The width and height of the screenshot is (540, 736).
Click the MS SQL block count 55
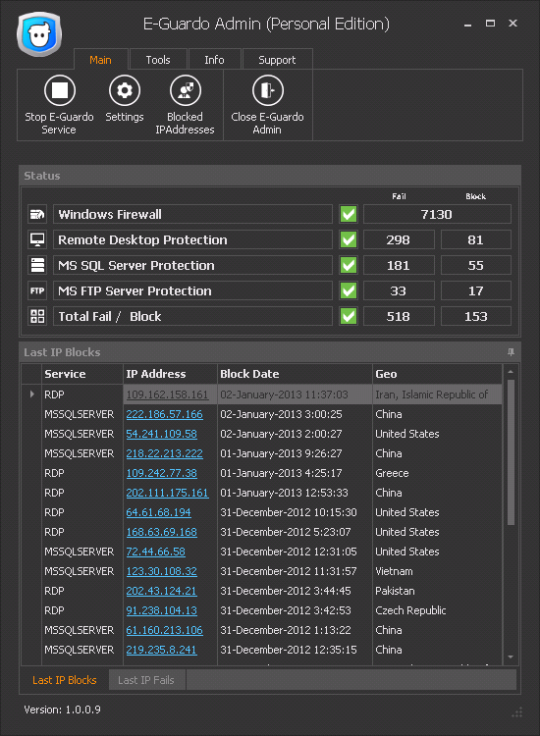[476, 265]
